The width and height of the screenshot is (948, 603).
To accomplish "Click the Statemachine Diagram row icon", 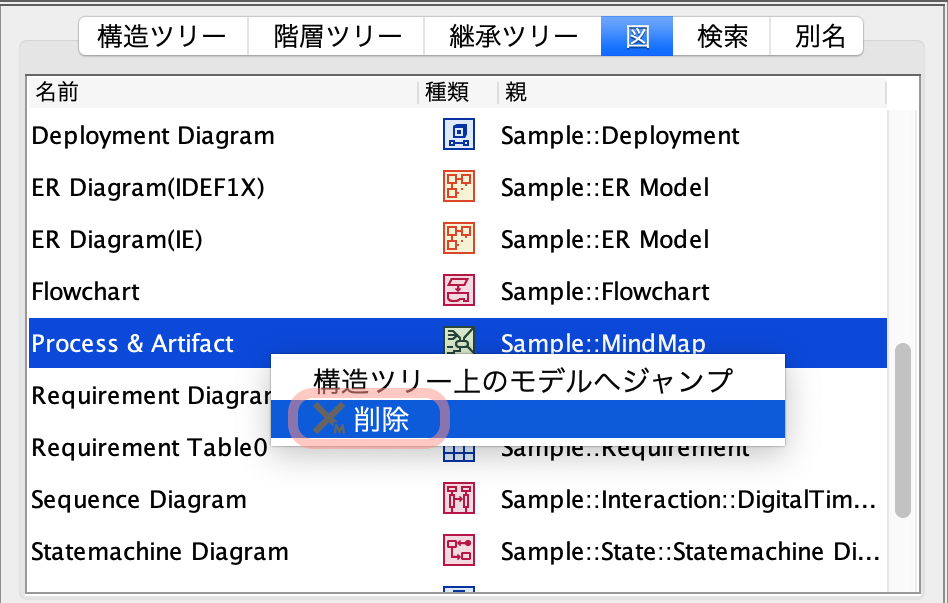I will click(x=459, y=550).
